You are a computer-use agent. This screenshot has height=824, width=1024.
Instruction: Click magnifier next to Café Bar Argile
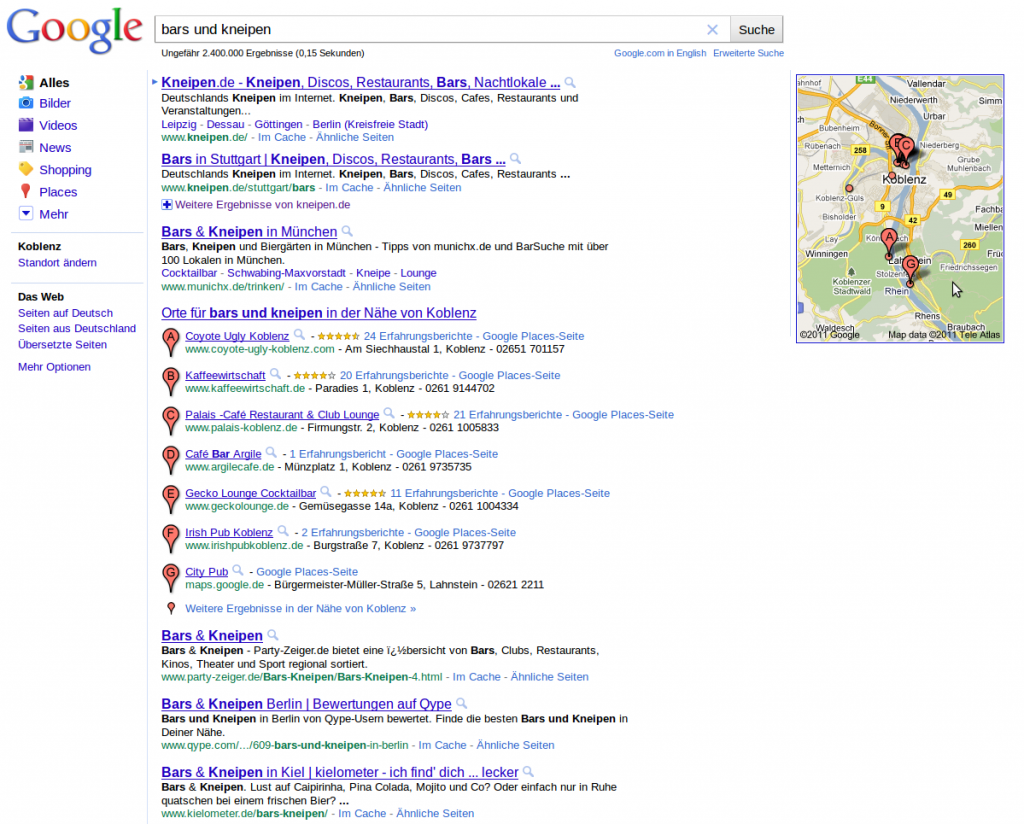tap(271, 452)
